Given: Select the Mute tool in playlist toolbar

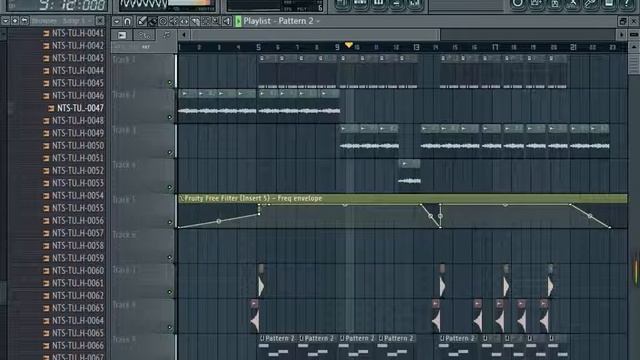Looking at the screenshot, I should click(173, 21).
